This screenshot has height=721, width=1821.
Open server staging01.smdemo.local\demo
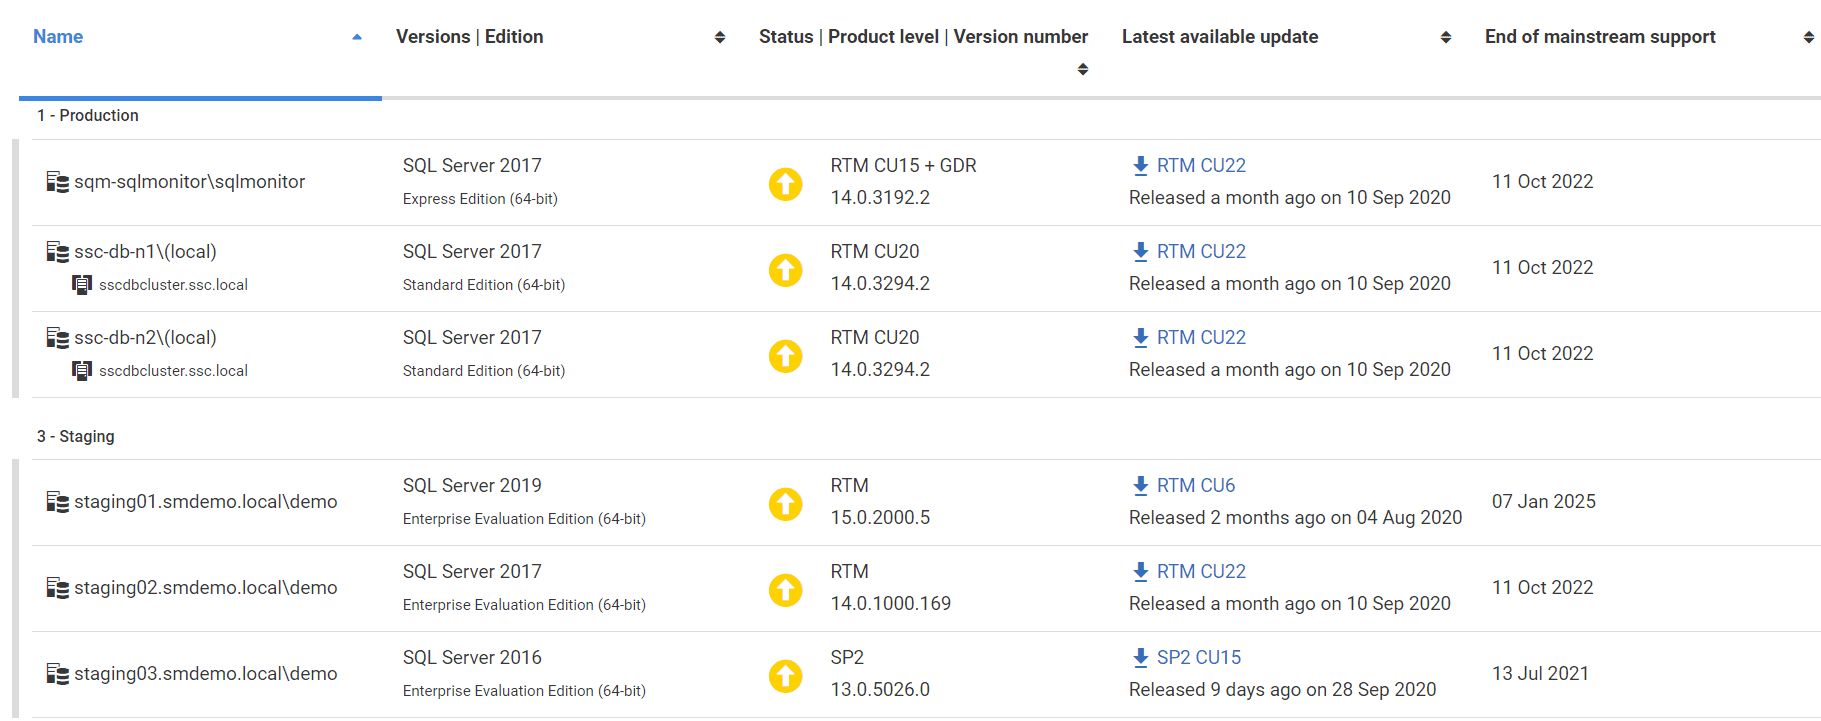tap(206, 502)
